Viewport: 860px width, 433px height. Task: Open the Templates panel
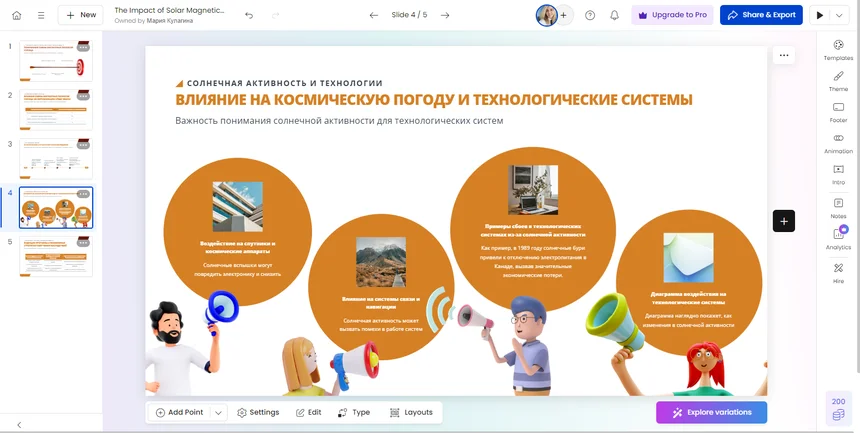(838, 50)
